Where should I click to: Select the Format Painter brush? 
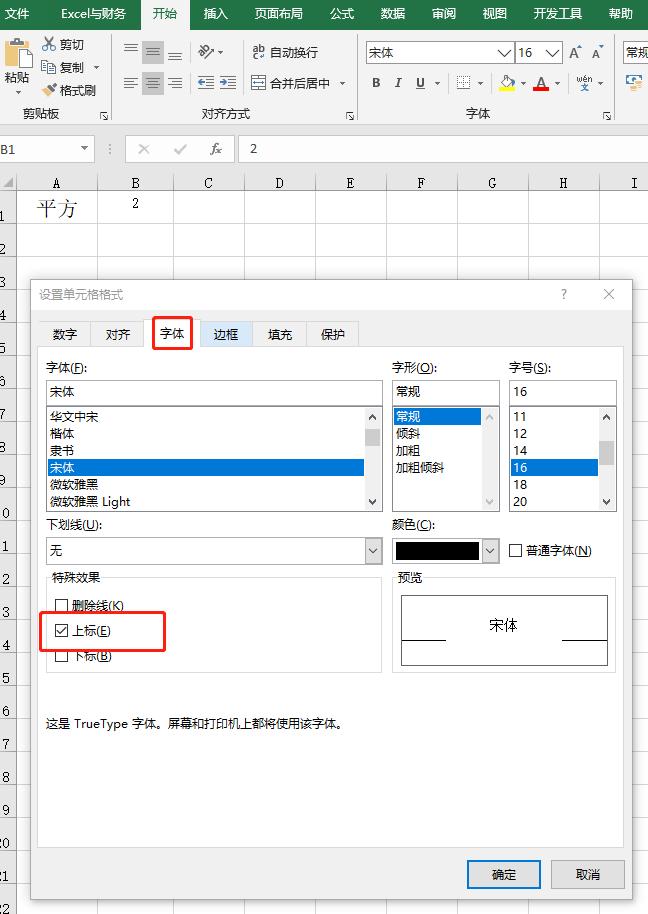pyautogui.click(x=49, y=90)
